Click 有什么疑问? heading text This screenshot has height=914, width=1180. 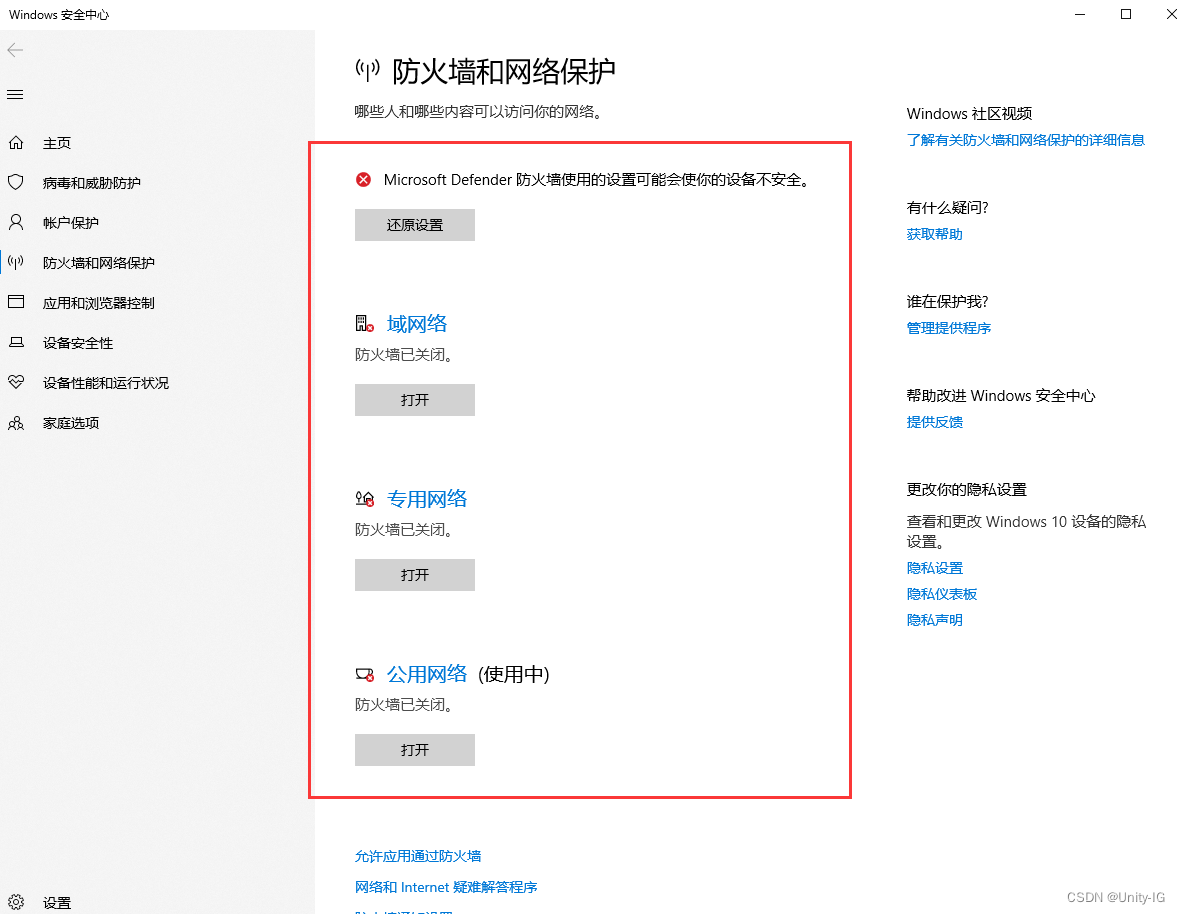click(947, 208)
